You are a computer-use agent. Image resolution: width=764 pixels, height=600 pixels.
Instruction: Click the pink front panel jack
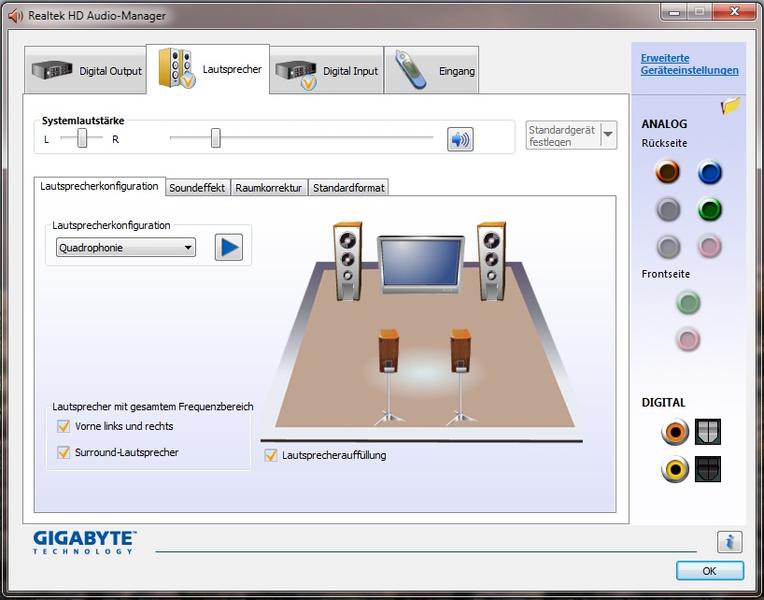688,339
